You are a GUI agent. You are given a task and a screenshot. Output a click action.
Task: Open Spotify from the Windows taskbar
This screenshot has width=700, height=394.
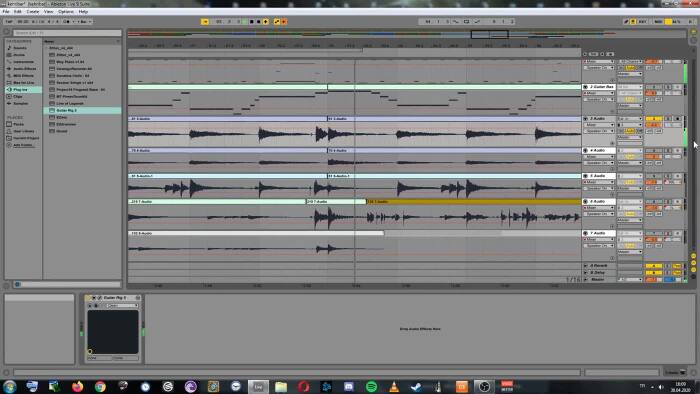point(371,386)
